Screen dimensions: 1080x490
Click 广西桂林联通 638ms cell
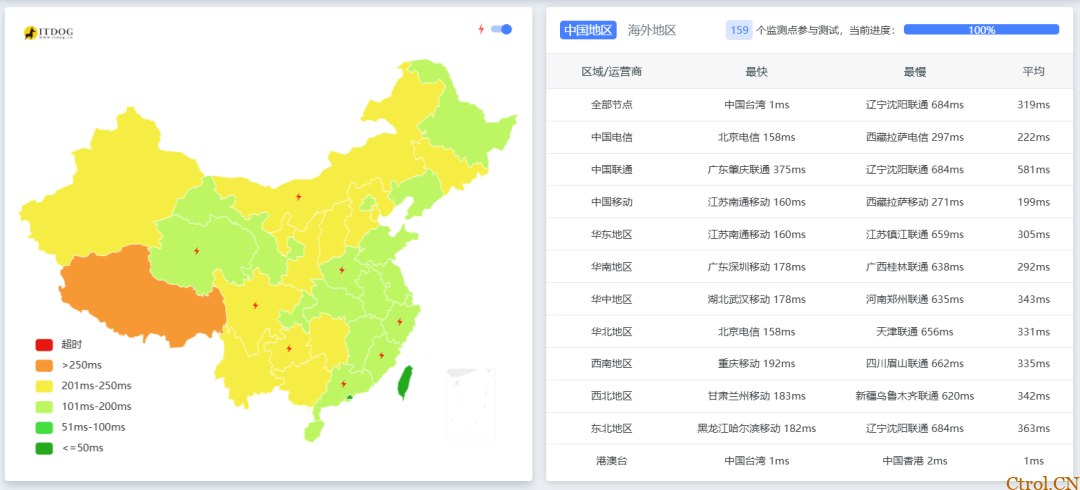(915, 267)
